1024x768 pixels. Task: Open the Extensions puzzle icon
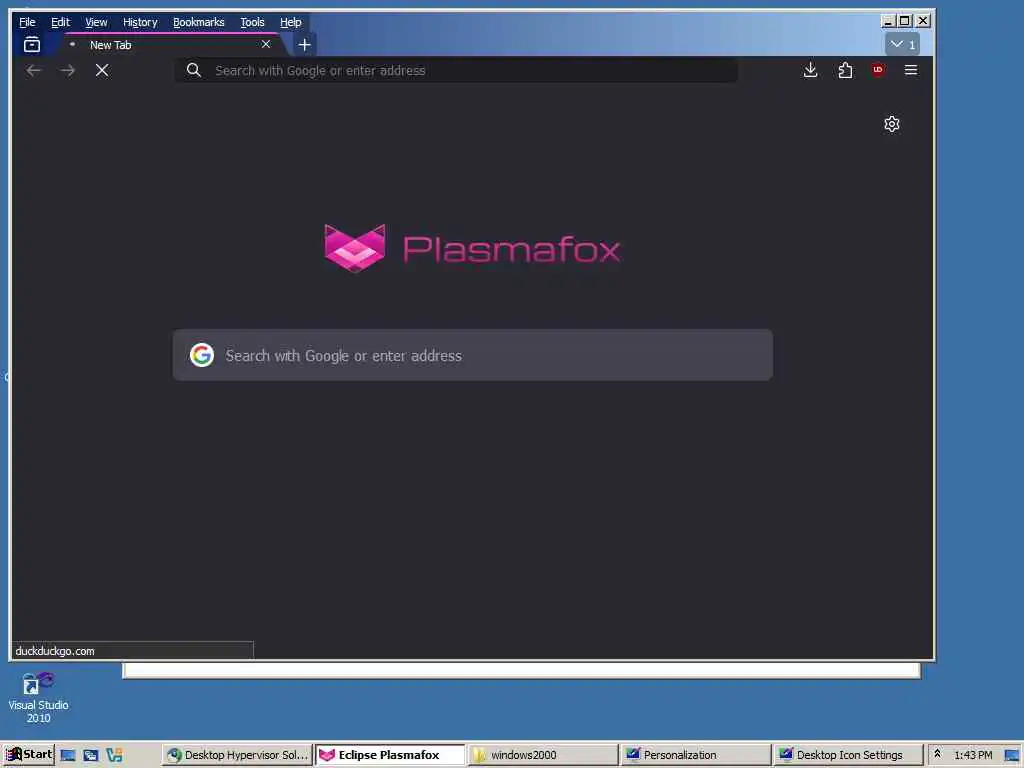pos(845,70)
